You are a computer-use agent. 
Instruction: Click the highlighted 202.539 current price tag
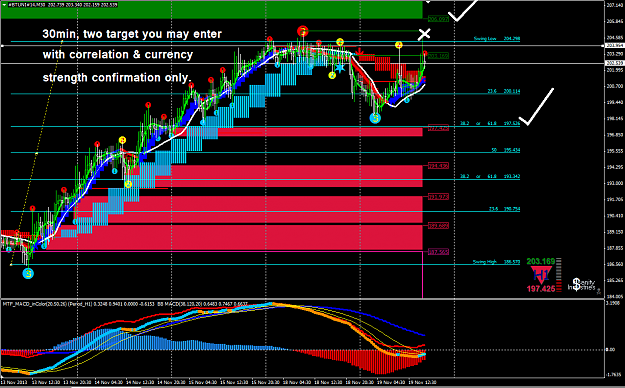(x=615, y=63)
